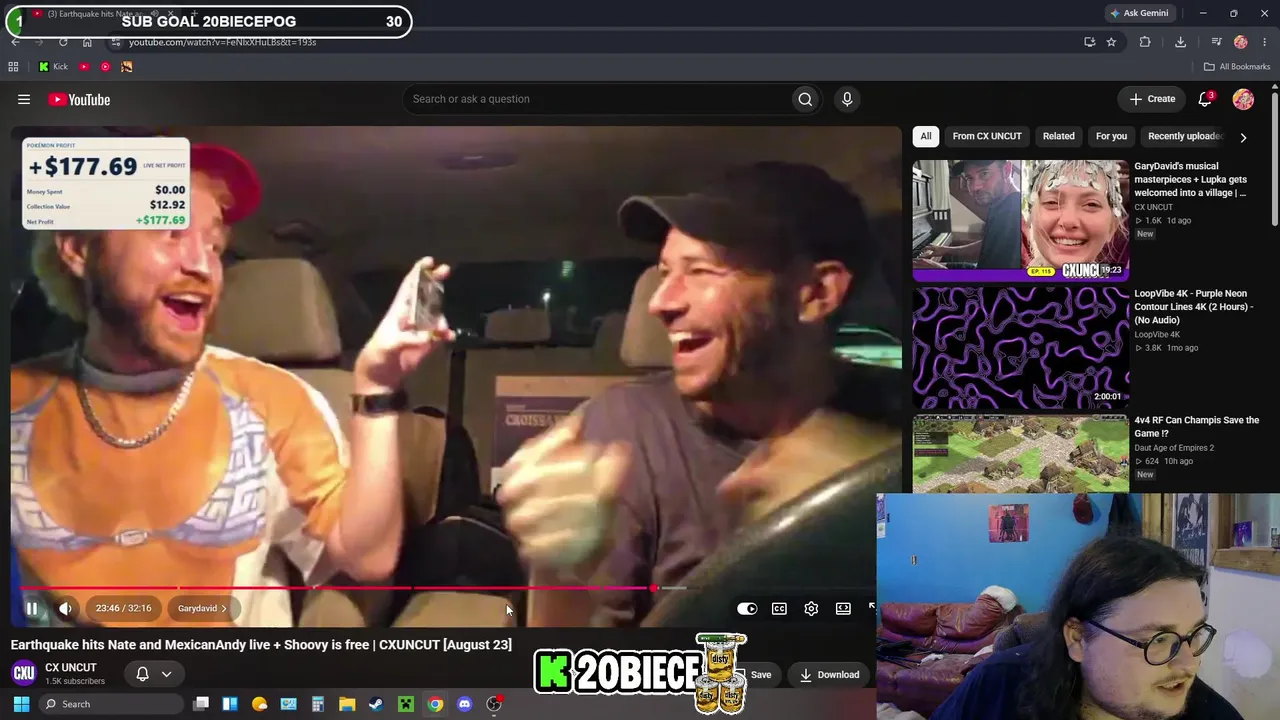This screenshot has height=720, width=1280.
Task: Download the video
Action: tap(829, 674)
